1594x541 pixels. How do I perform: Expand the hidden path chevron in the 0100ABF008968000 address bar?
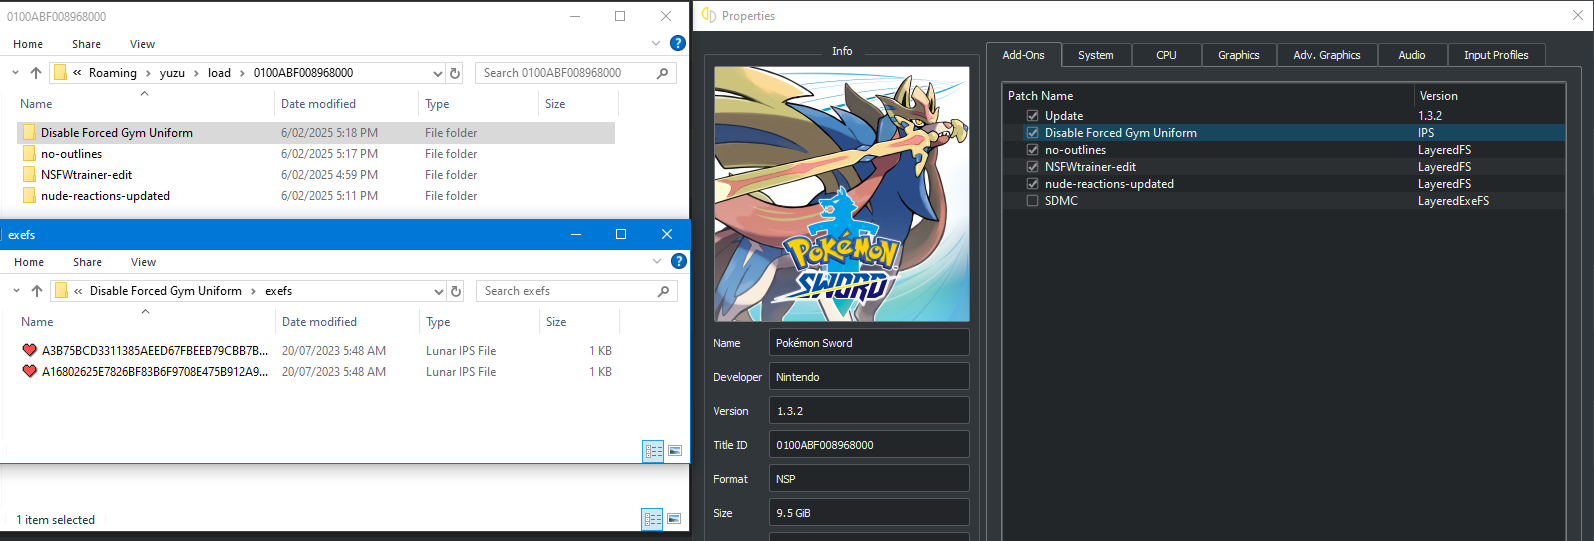pyautogui.click(x=77, y=73)
